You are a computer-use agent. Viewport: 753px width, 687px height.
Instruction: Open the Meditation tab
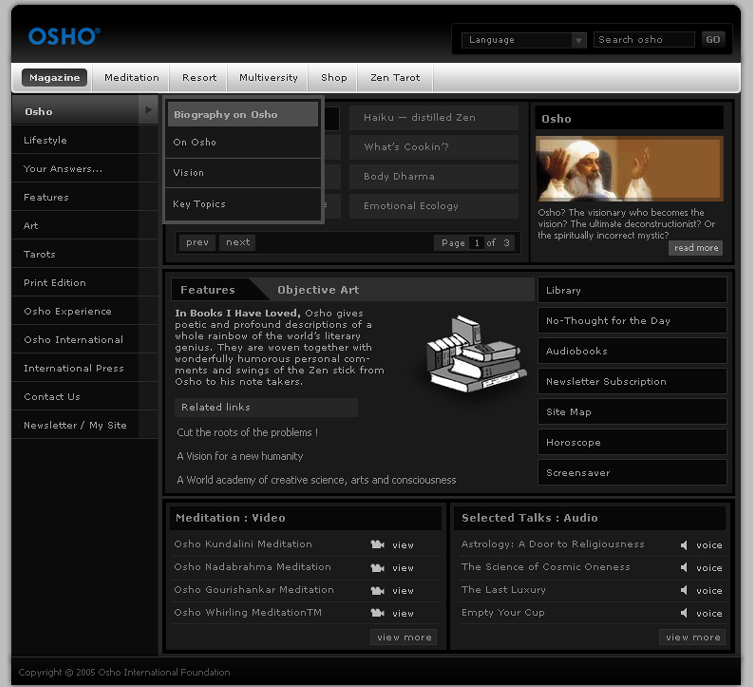click(x=132, y=77)
